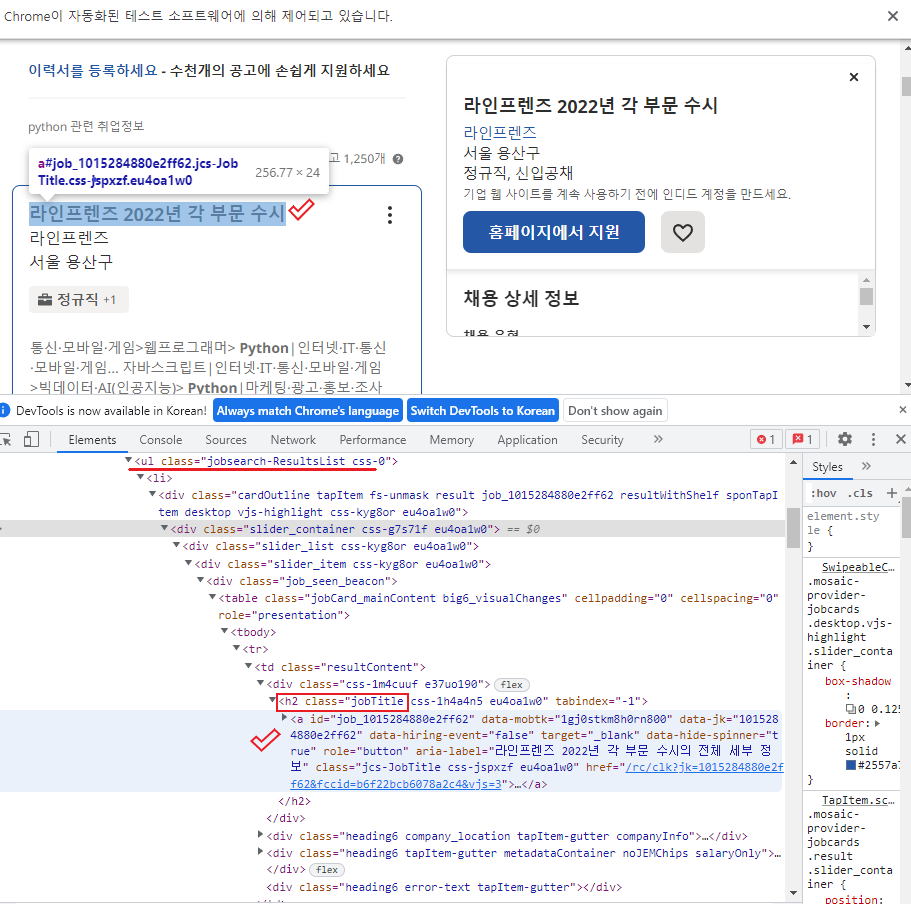The width and height of the screenshot is (911, 904).
Task: Open DevTools settings gear
Action: (x=845, y=439)
